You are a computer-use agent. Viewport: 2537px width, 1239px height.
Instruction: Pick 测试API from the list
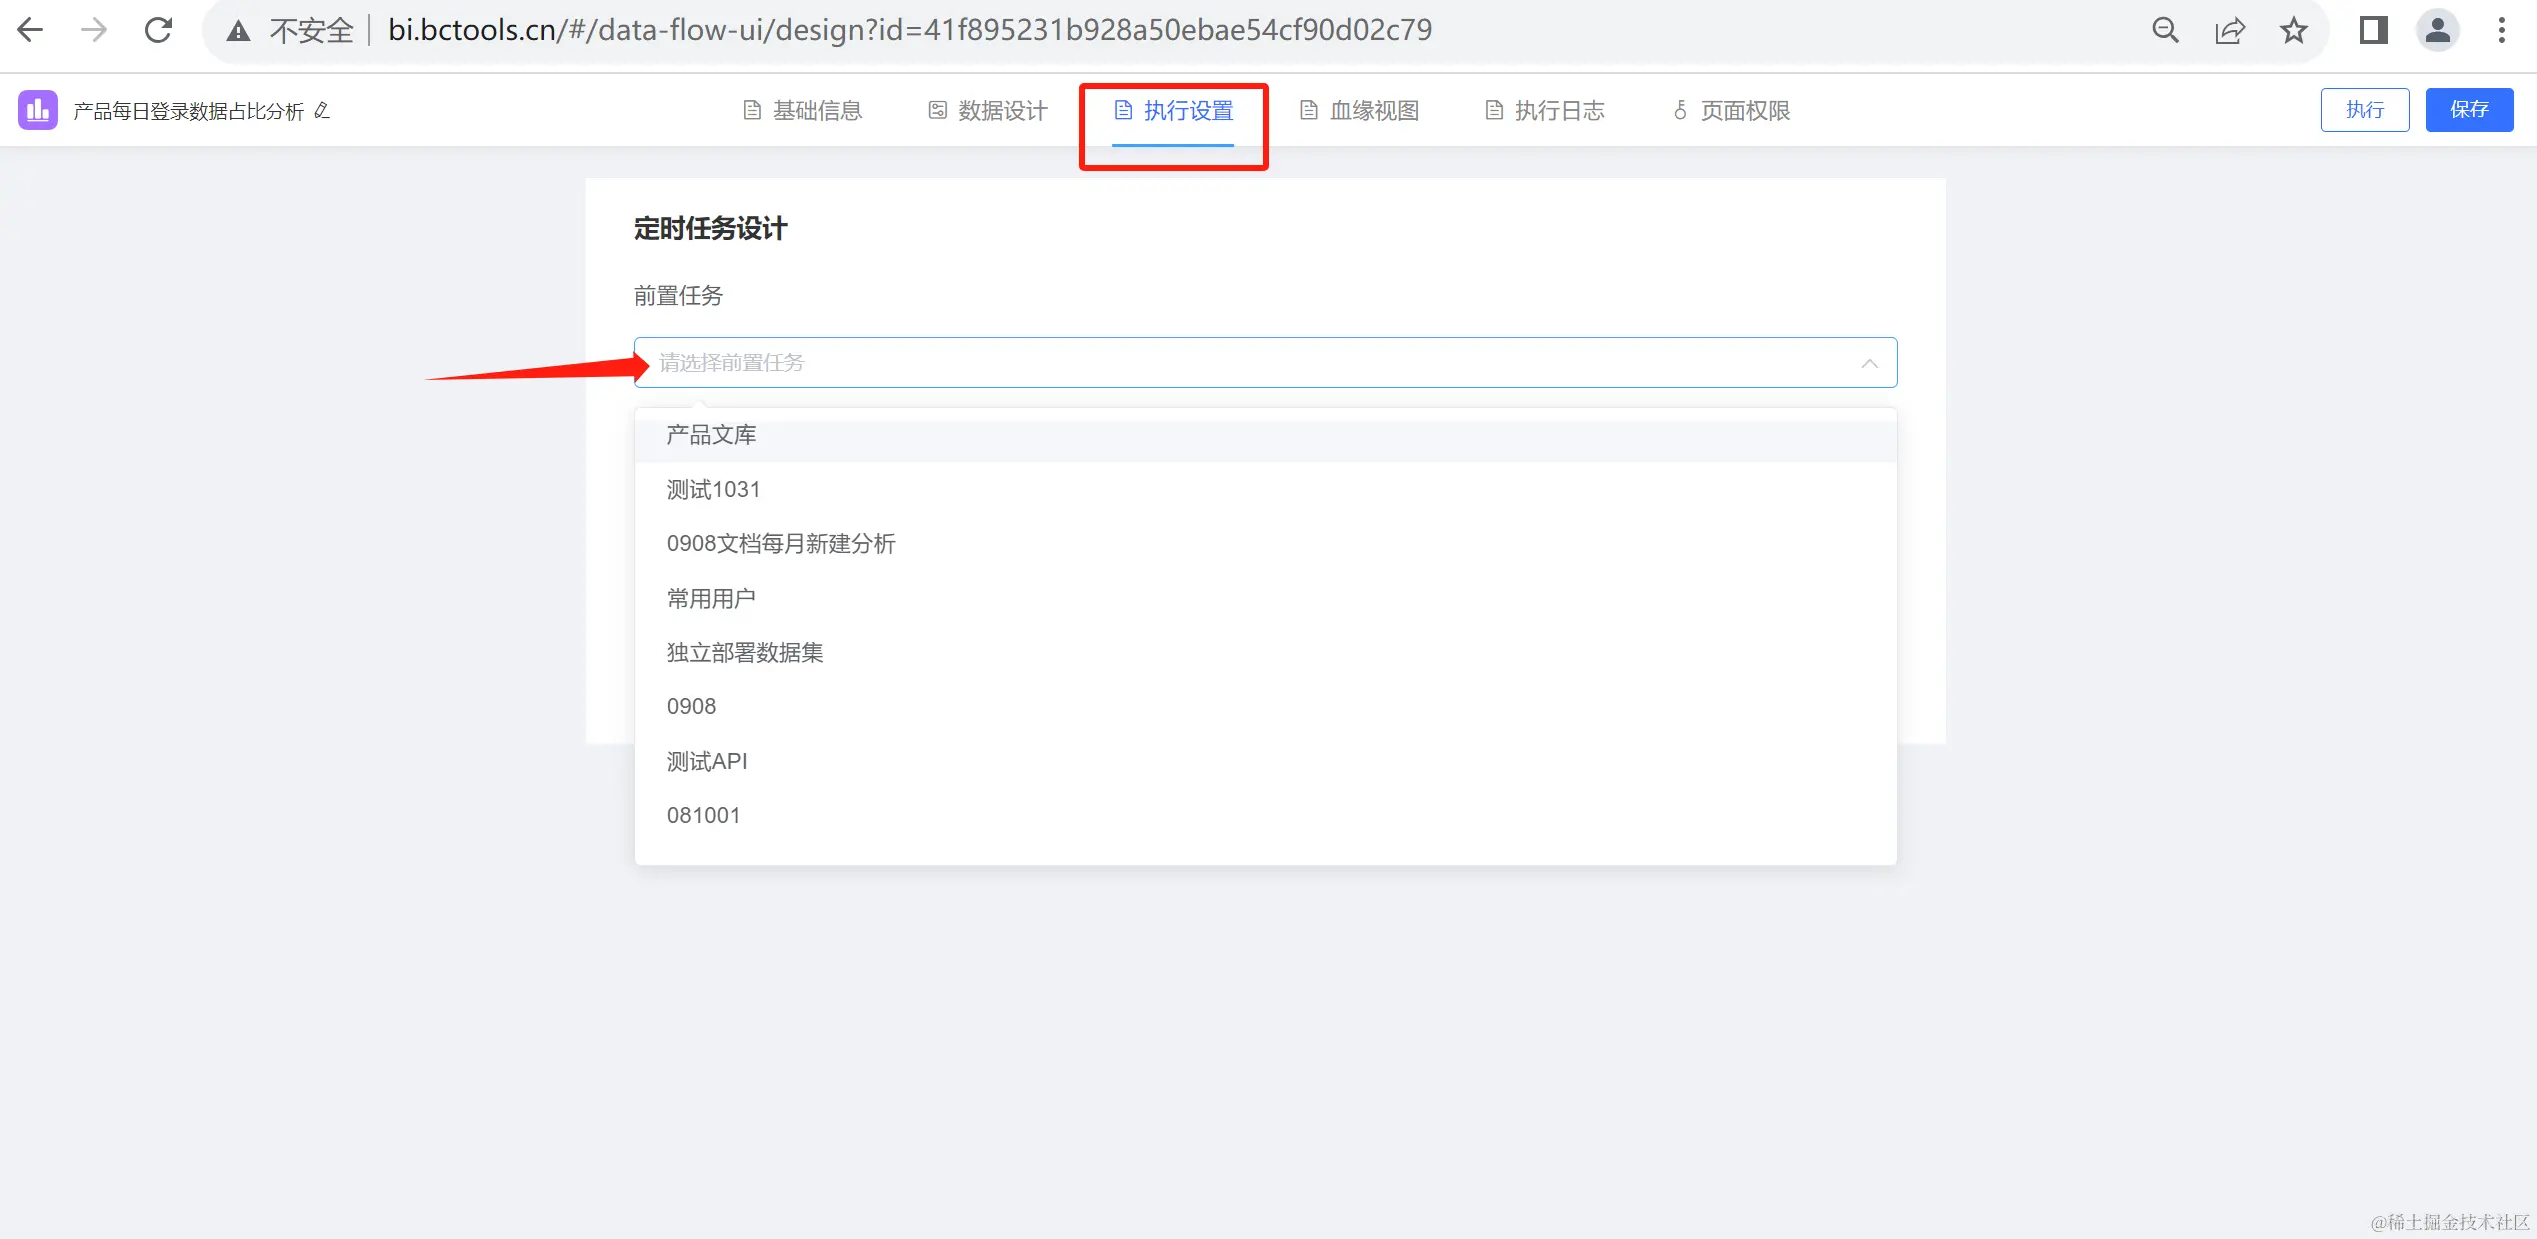(707, 761)
